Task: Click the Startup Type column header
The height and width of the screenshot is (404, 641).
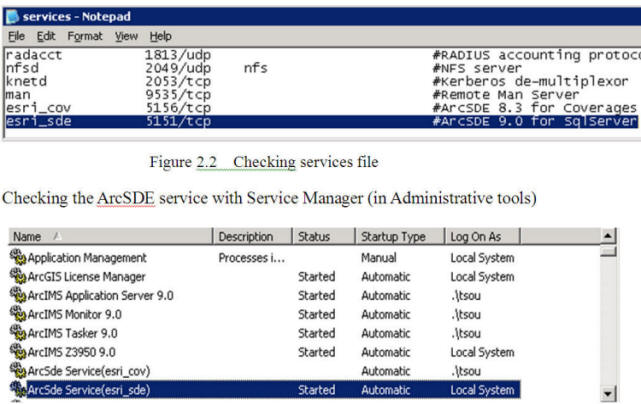Action: [x=400, y=237]
